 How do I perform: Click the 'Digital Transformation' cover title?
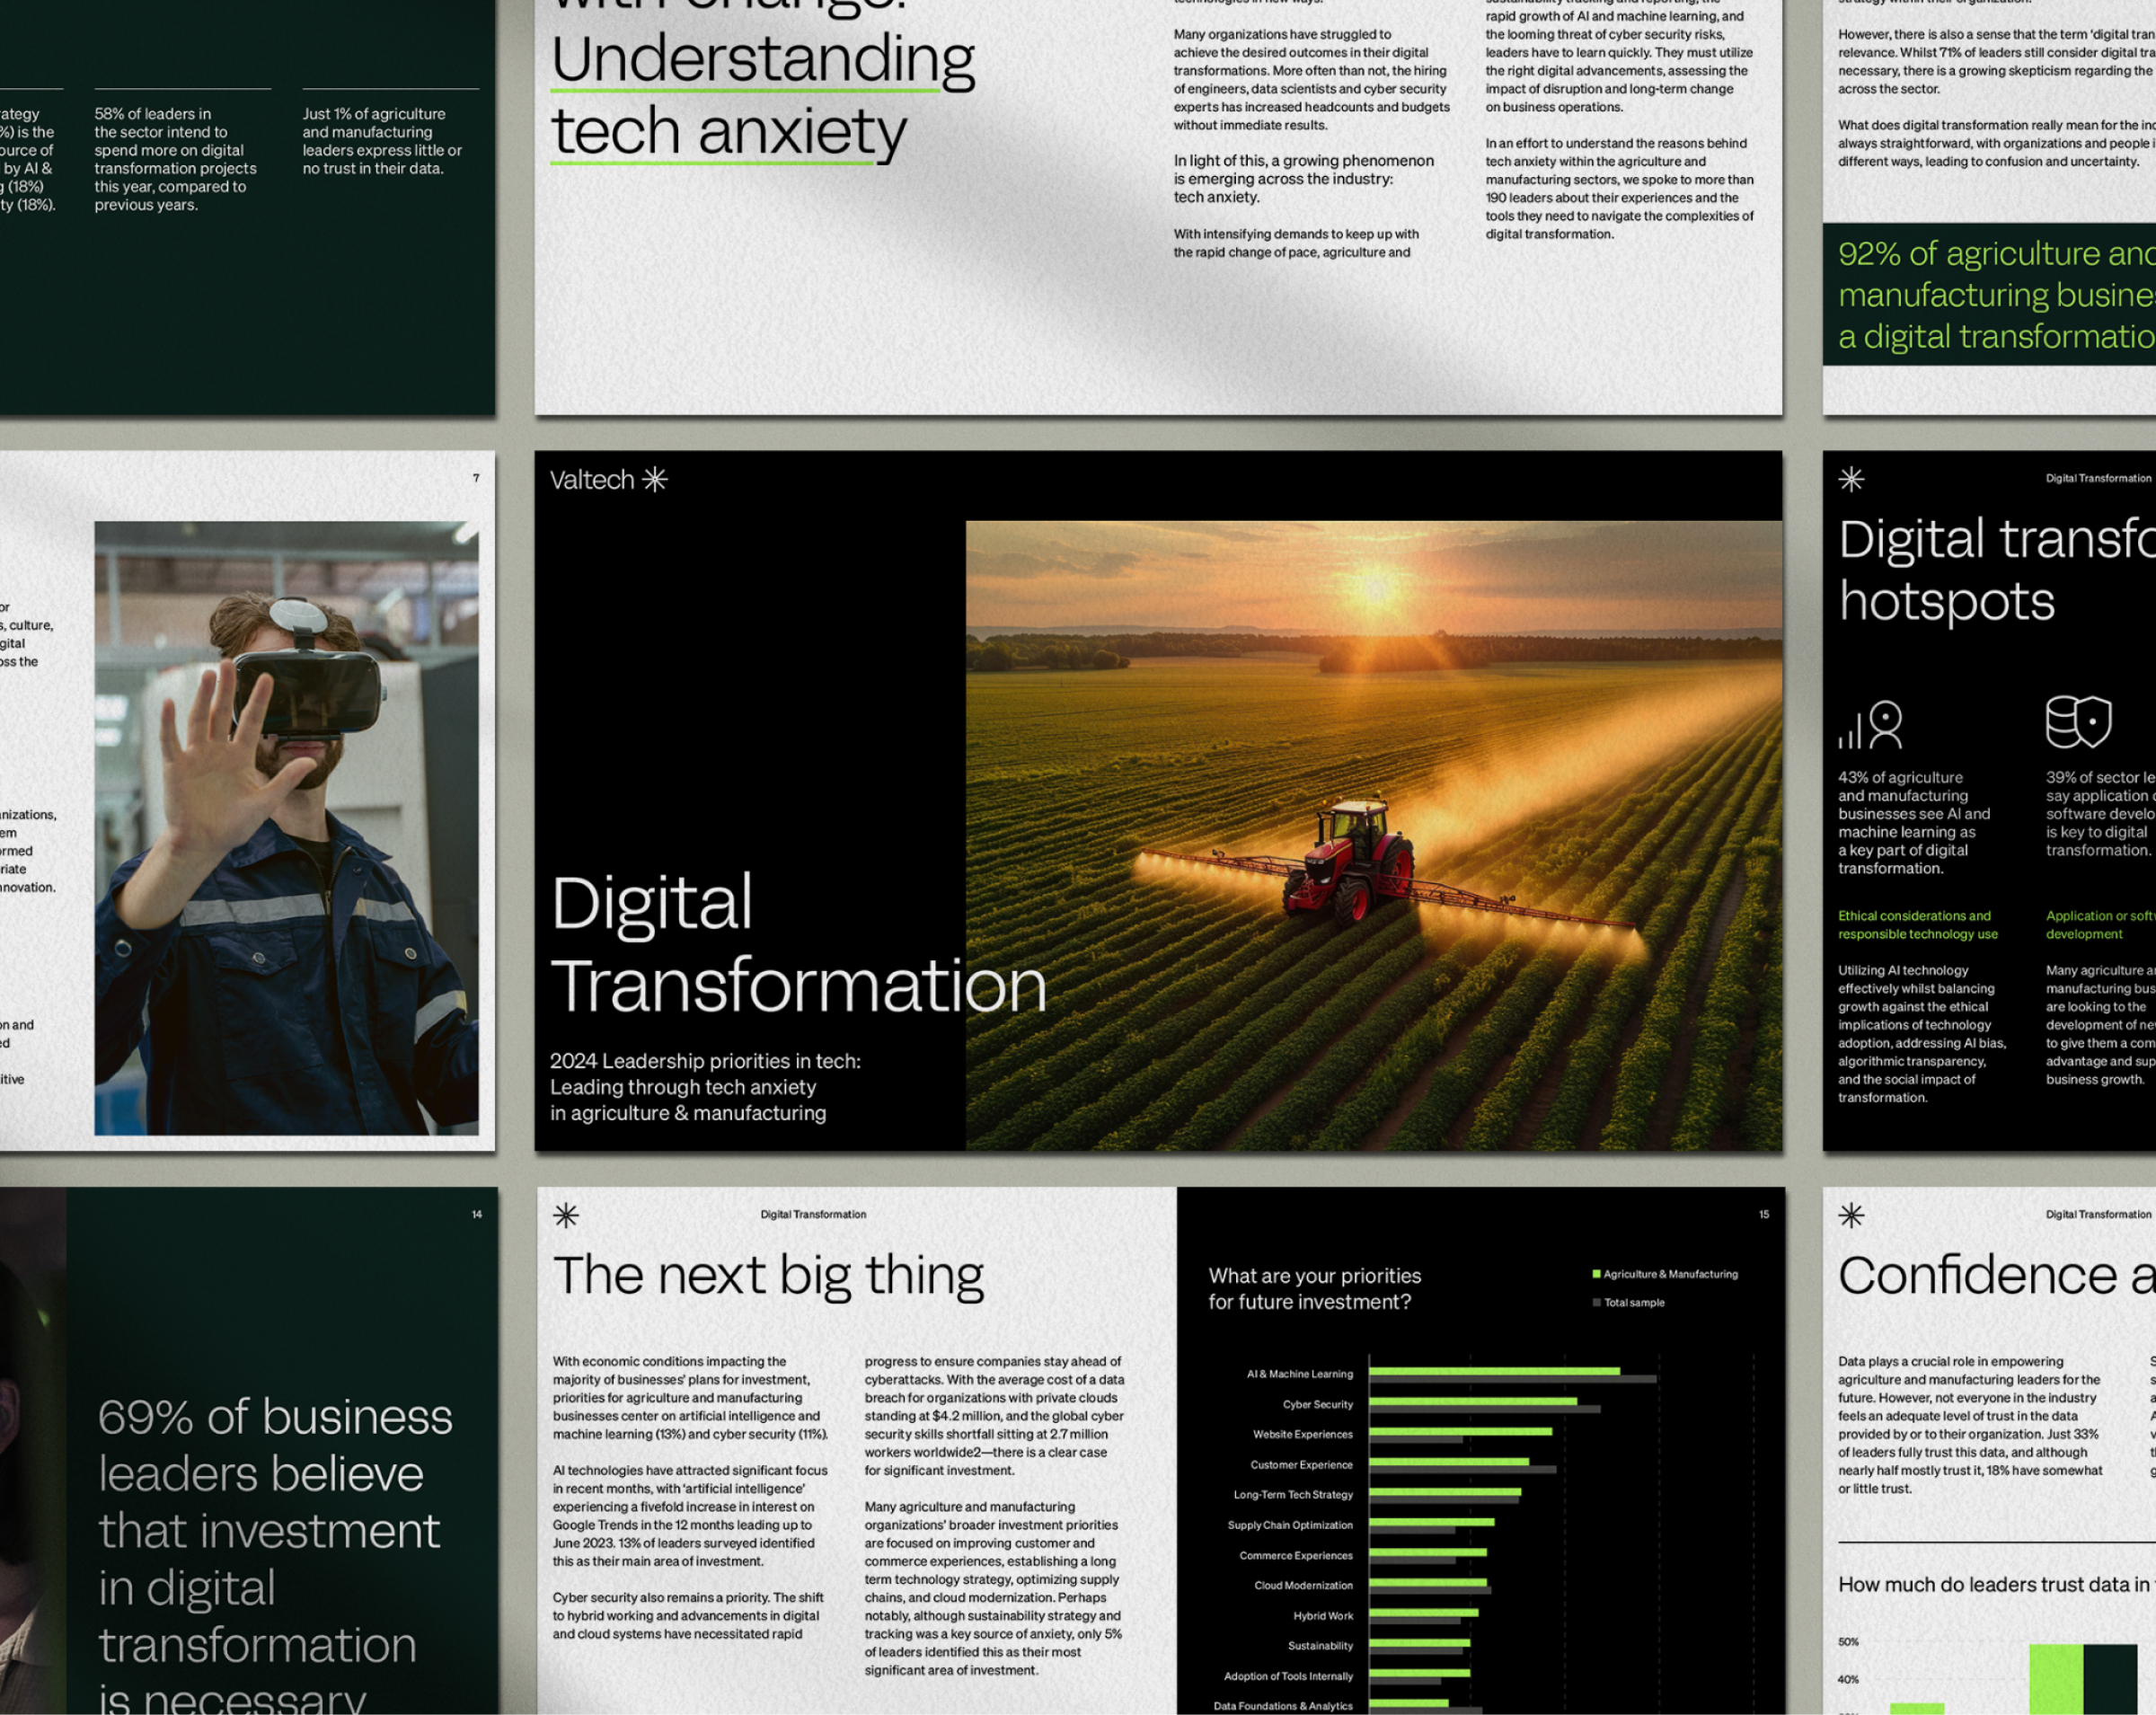coord(798,944)
